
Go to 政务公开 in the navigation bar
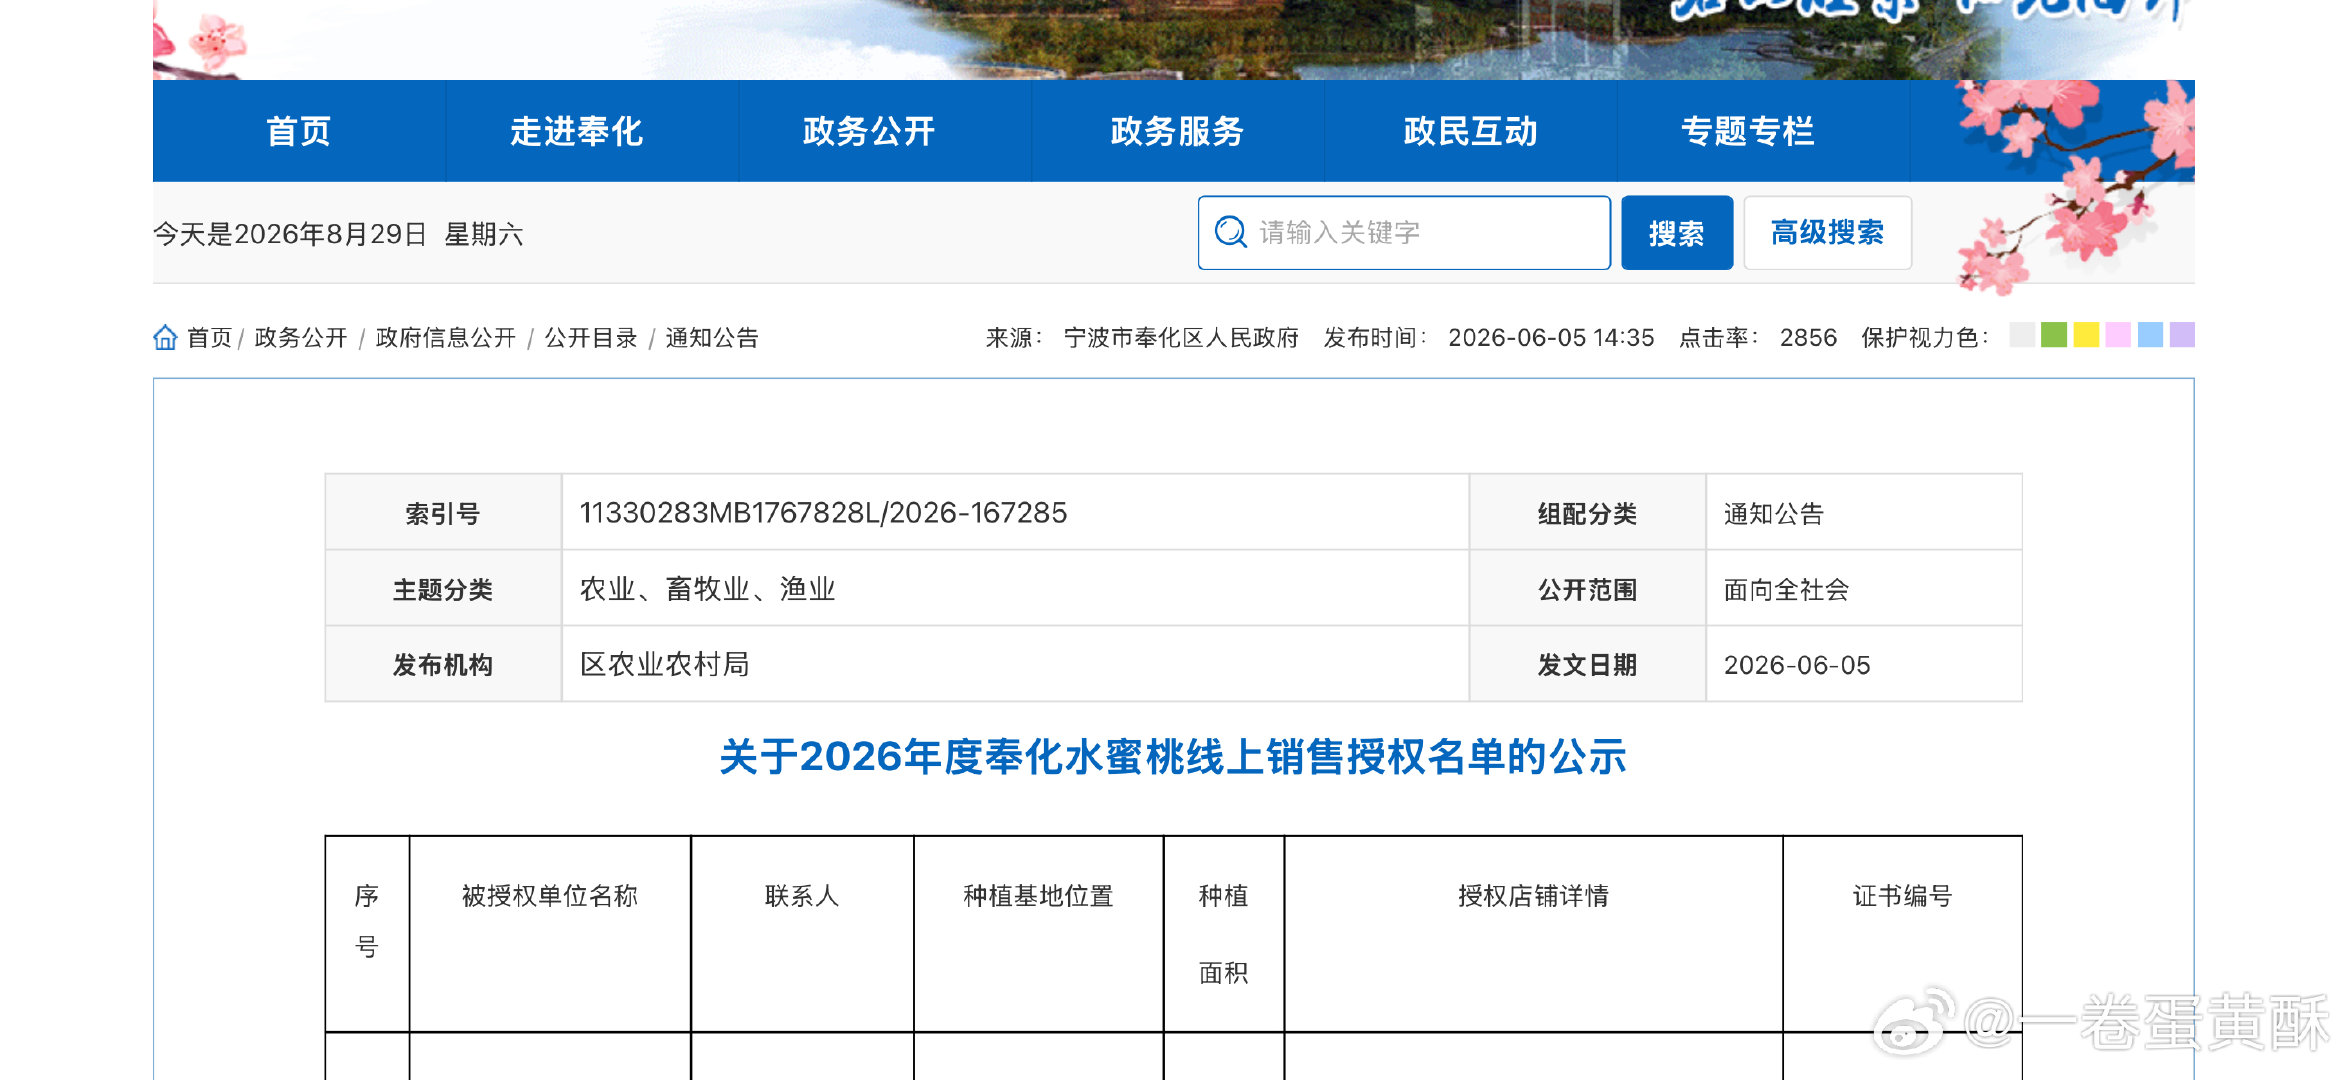[868, 131]
